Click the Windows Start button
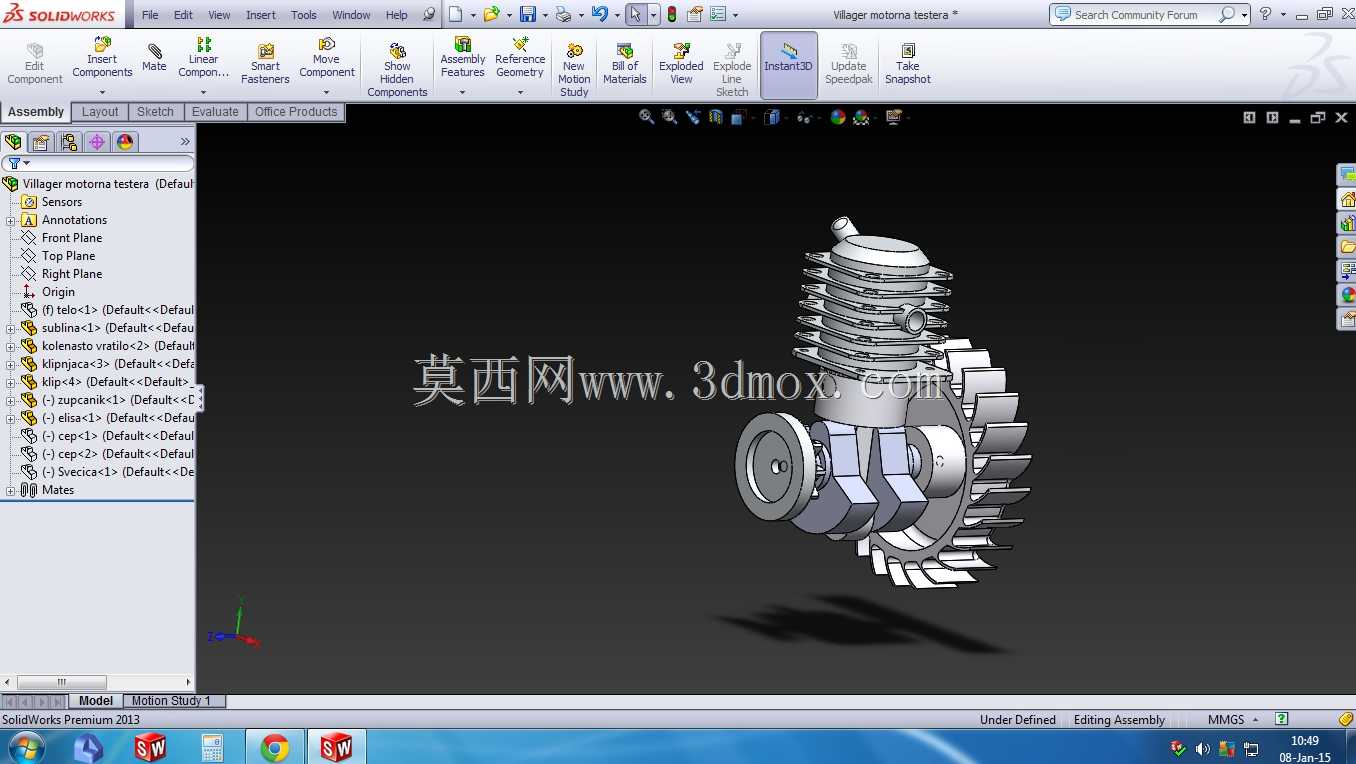The width and height of the screenshot is (1356, 764). point(25,746)
